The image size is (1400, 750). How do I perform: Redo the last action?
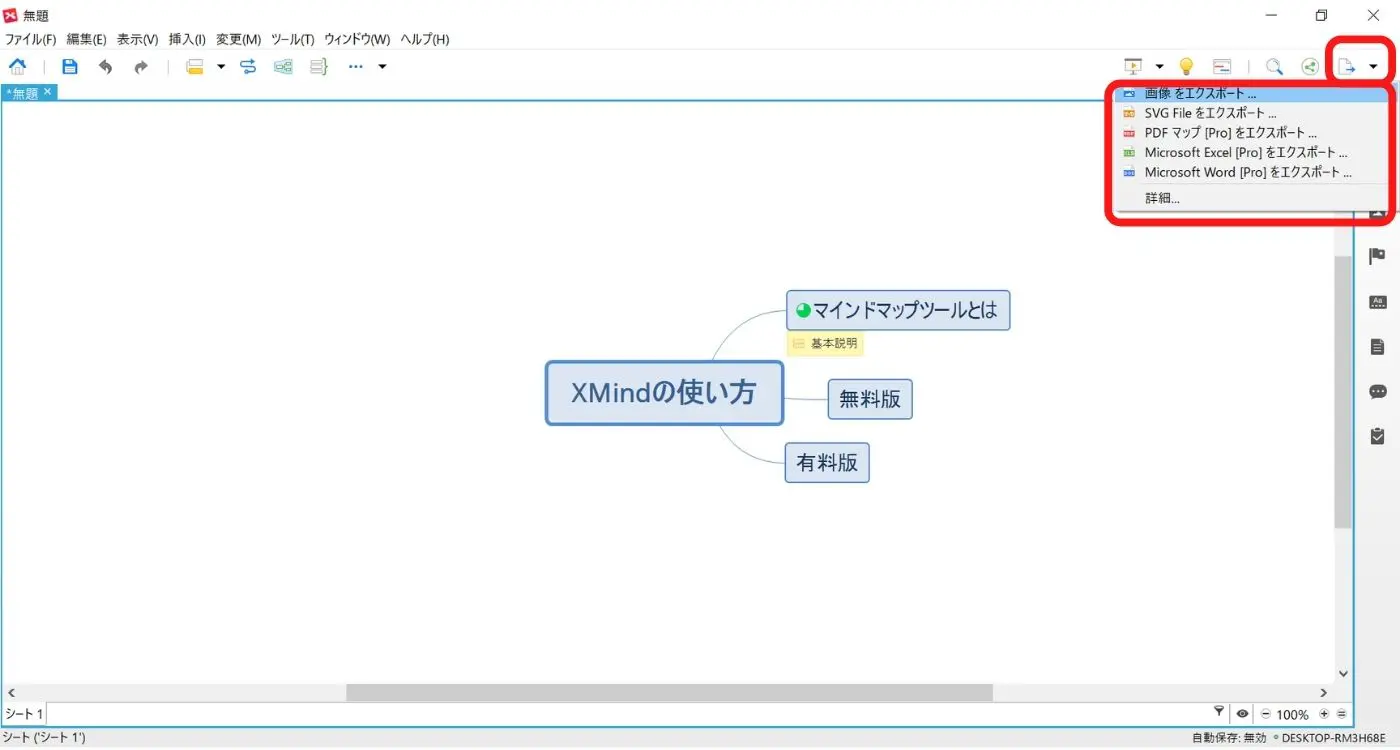coord(141,67)
